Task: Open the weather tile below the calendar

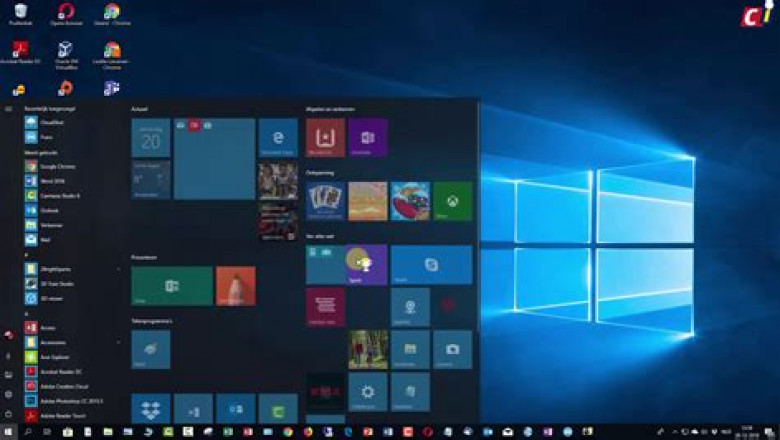Action: click(151, 180)
